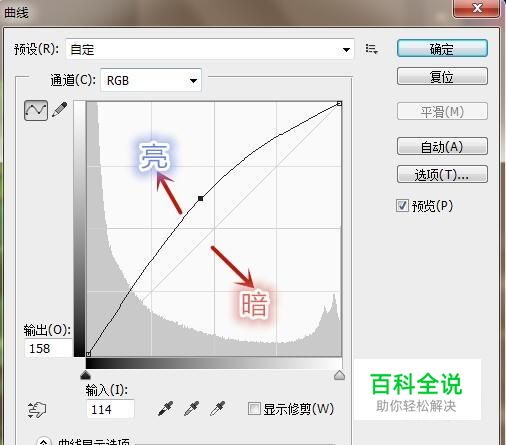Screen dimensions: 506x445
Task: Click the 平滑(M) smooth button
Action: click(442, 111)
